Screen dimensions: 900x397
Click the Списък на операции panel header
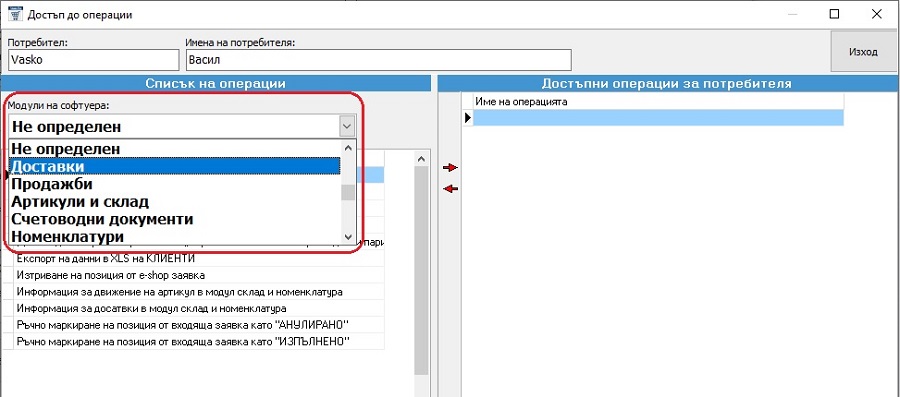pos(215,83)
